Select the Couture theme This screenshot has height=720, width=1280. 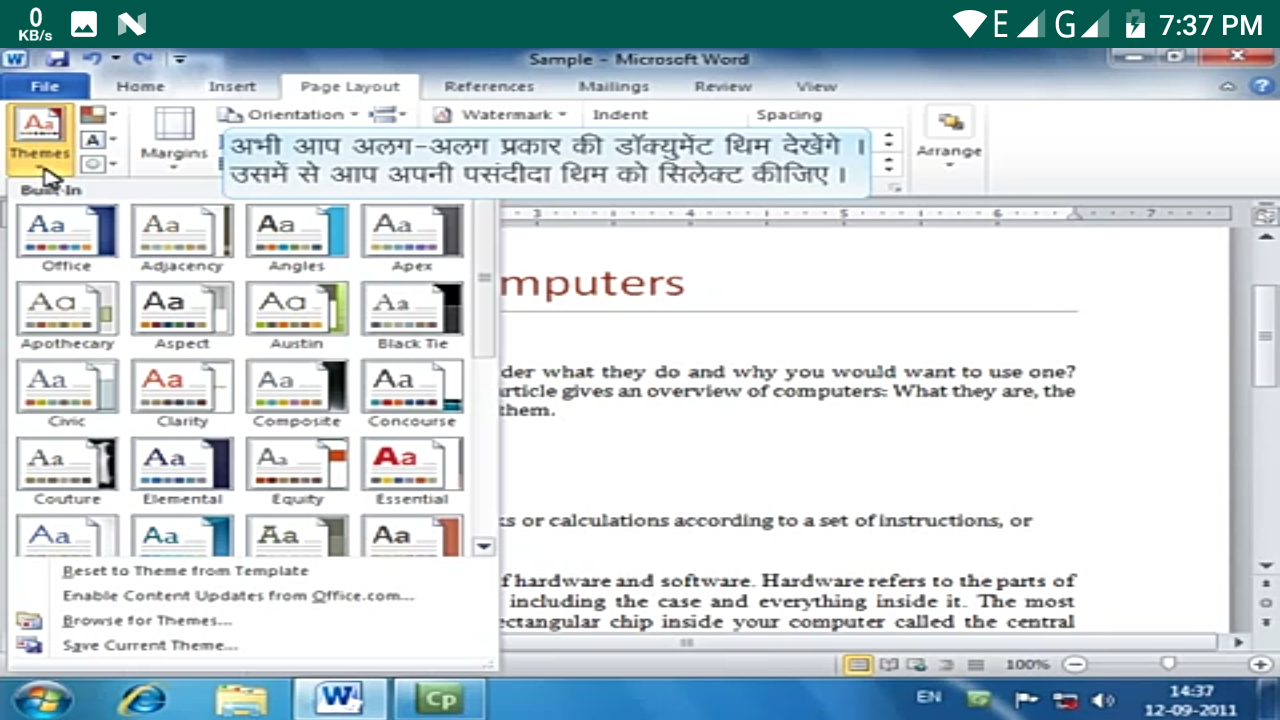click(x=67, y=472)
